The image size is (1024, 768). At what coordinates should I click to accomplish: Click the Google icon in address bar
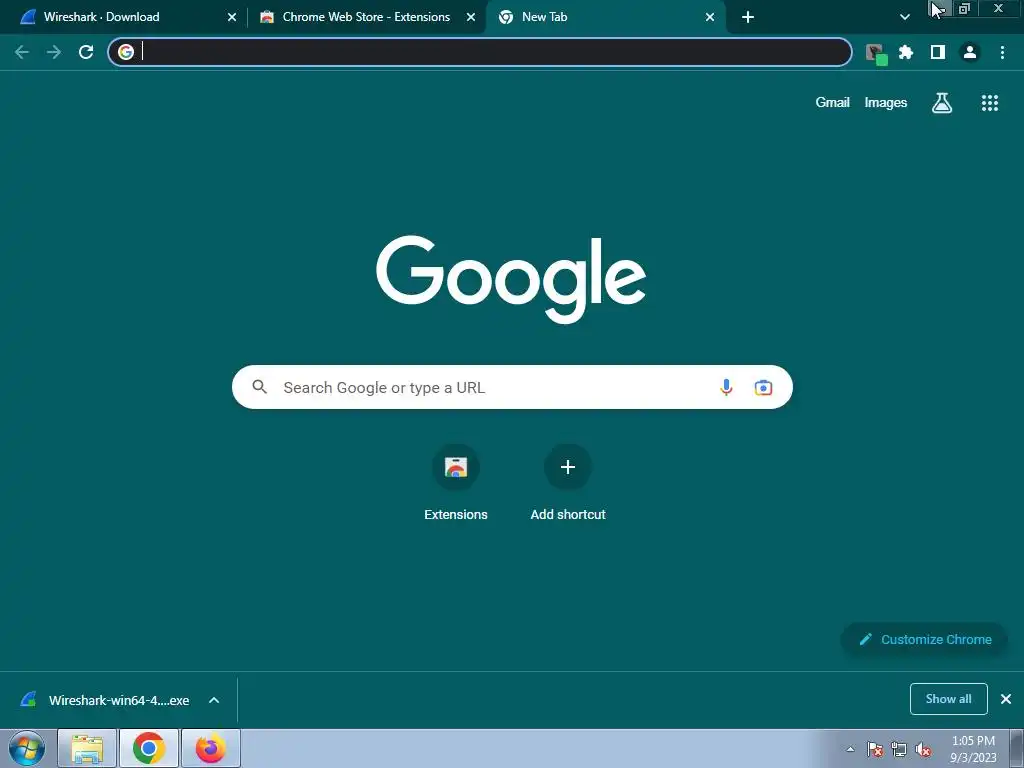tap(126, 52)
